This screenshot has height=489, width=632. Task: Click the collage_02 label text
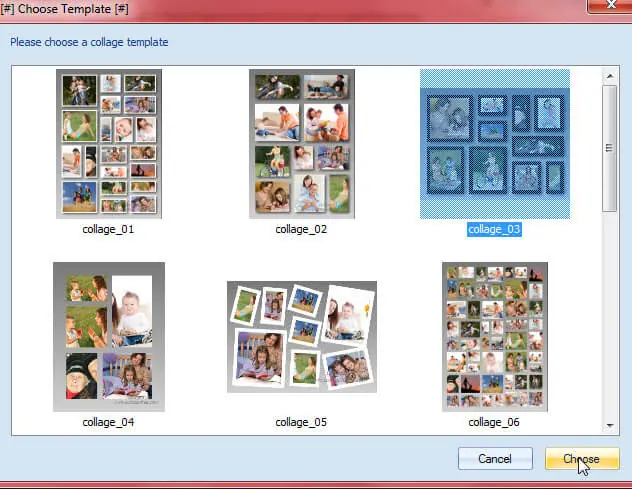[x=301, y=229]
